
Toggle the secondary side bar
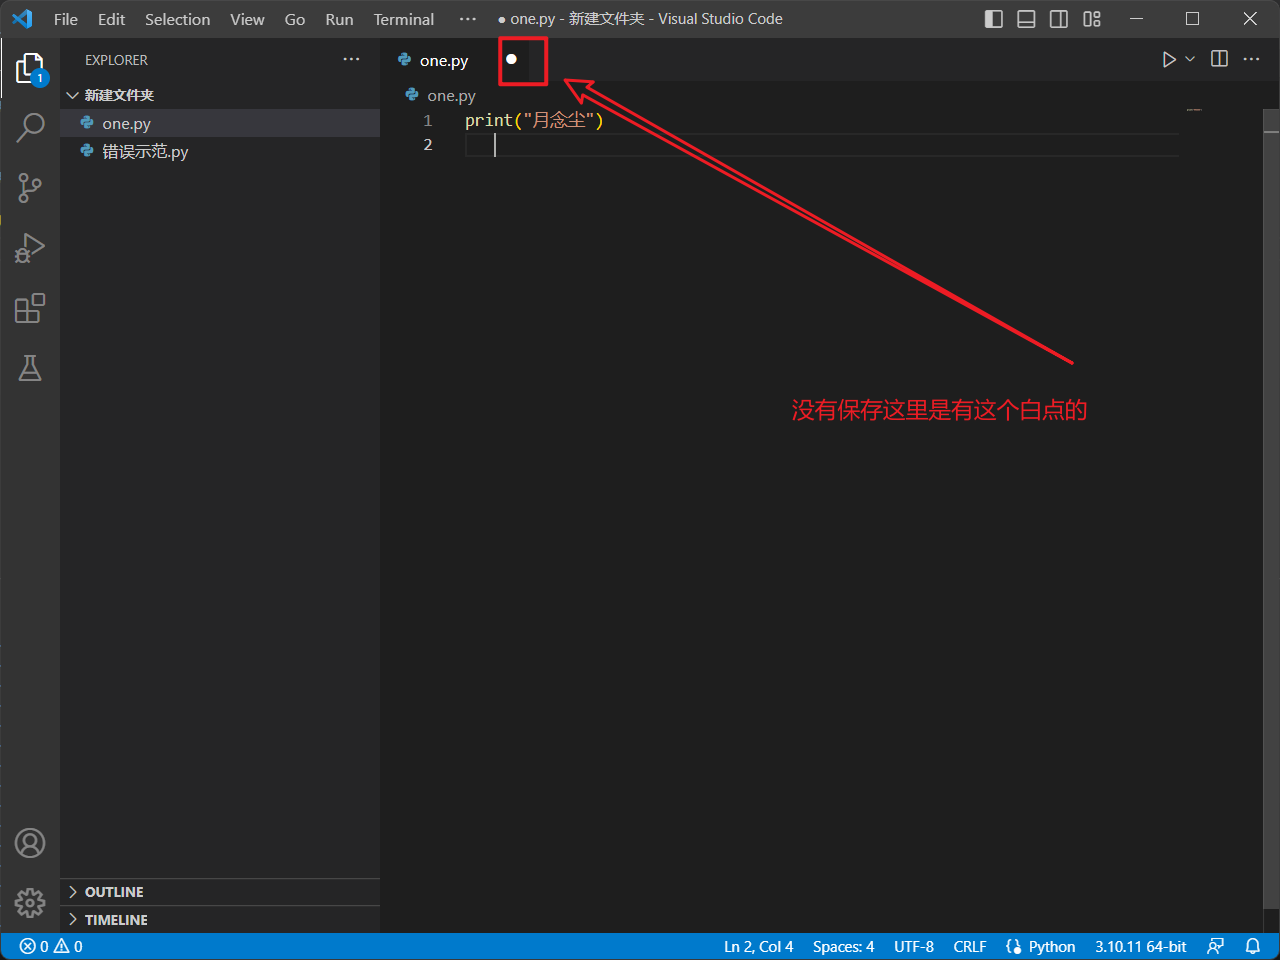pyautogui.click(x=1059, y=19)
